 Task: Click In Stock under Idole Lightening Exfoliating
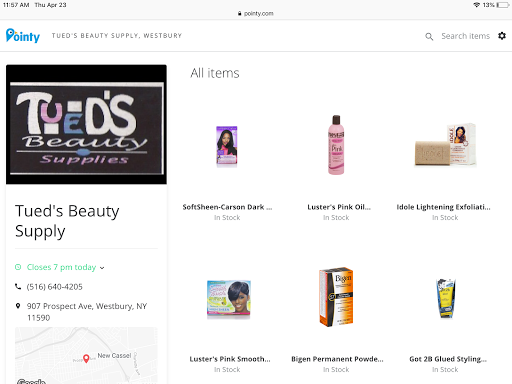tap(445, 217)
